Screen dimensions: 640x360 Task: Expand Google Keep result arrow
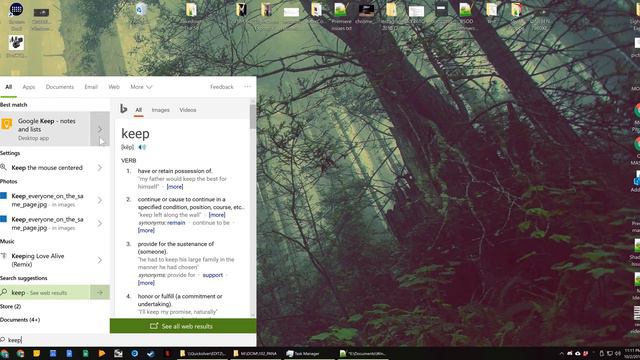pos(100,129)
